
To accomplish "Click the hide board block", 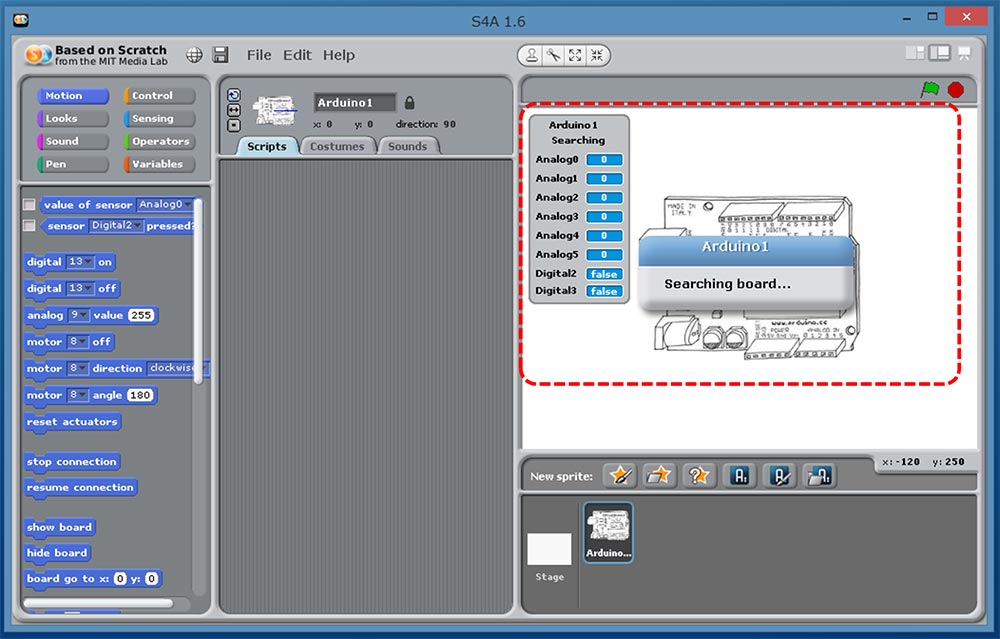I will 57,553.
